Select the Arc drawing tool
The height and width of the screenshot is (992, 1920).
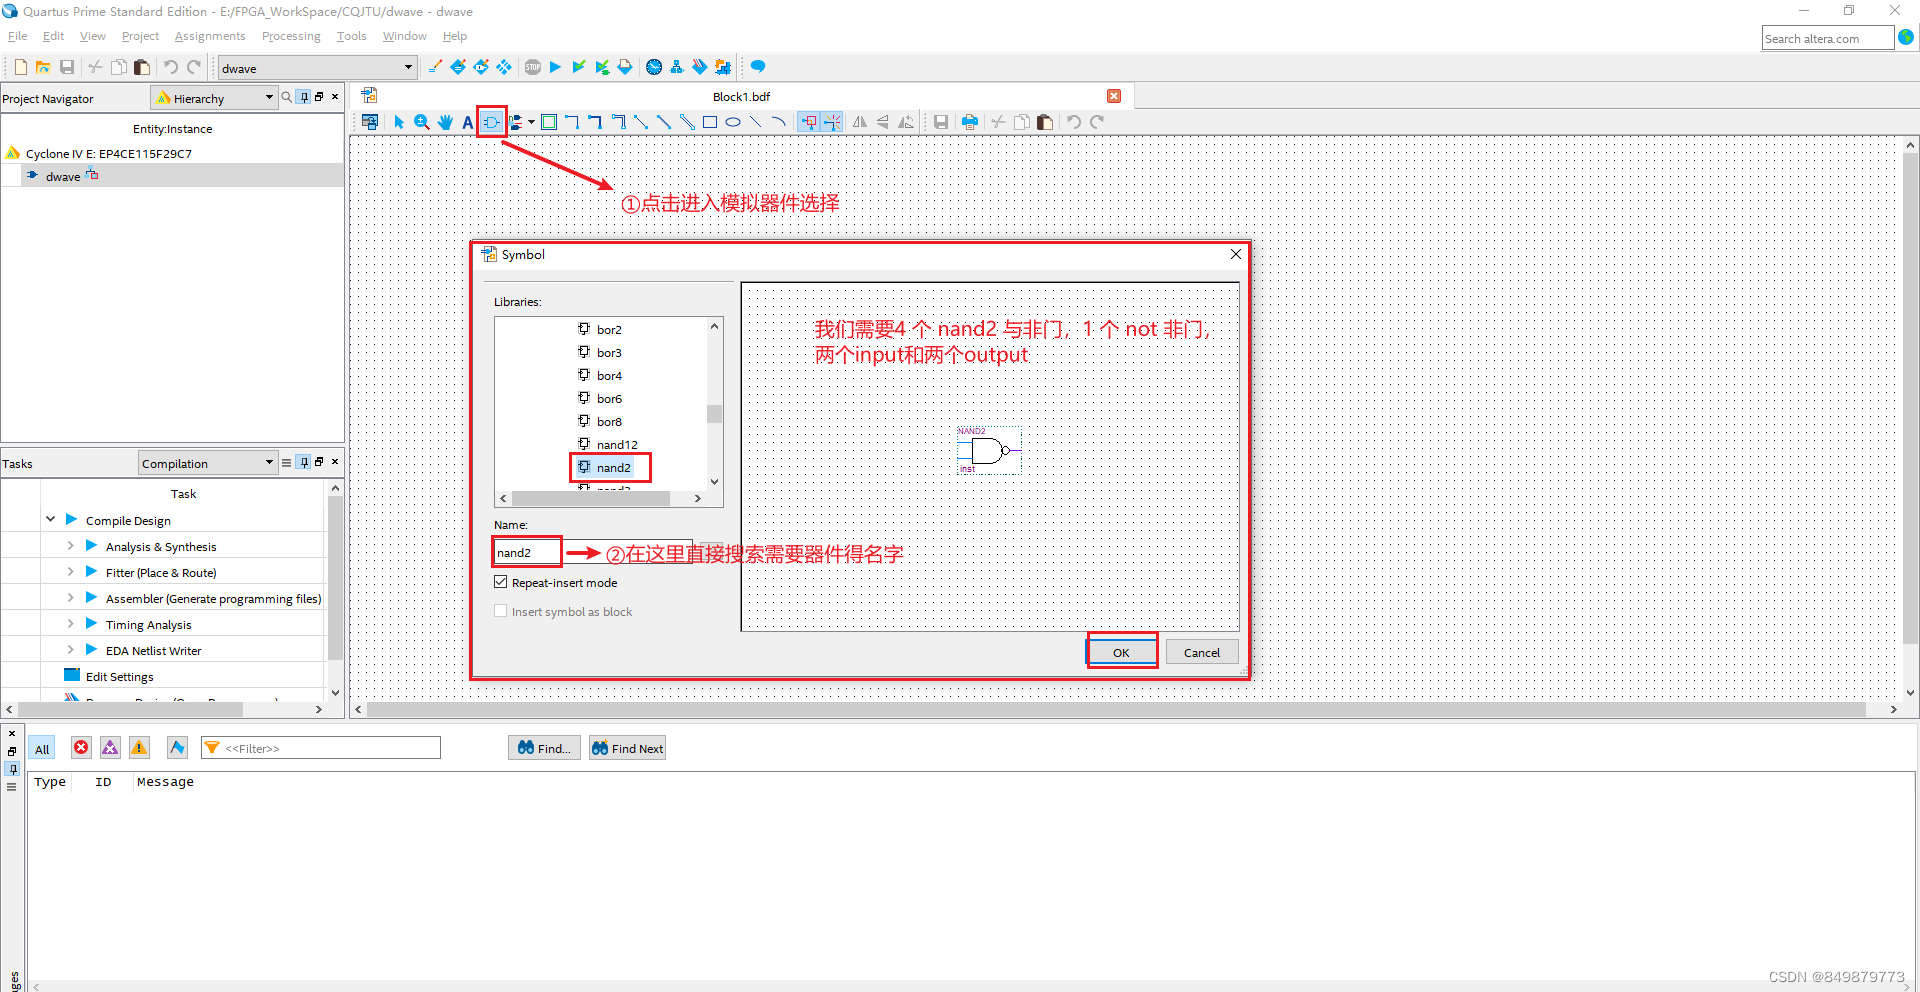tap(779, 122)
